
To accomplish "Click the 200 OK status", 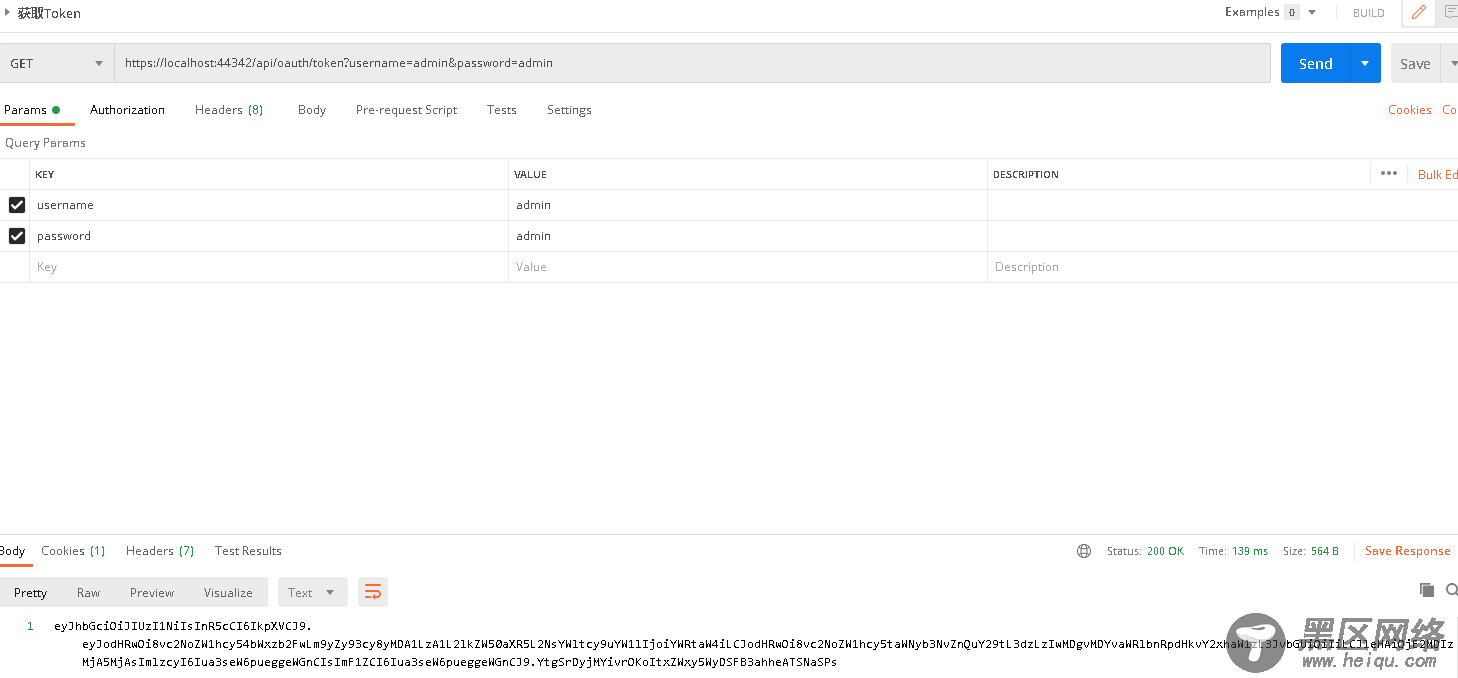I will [x=1164, y=551].
